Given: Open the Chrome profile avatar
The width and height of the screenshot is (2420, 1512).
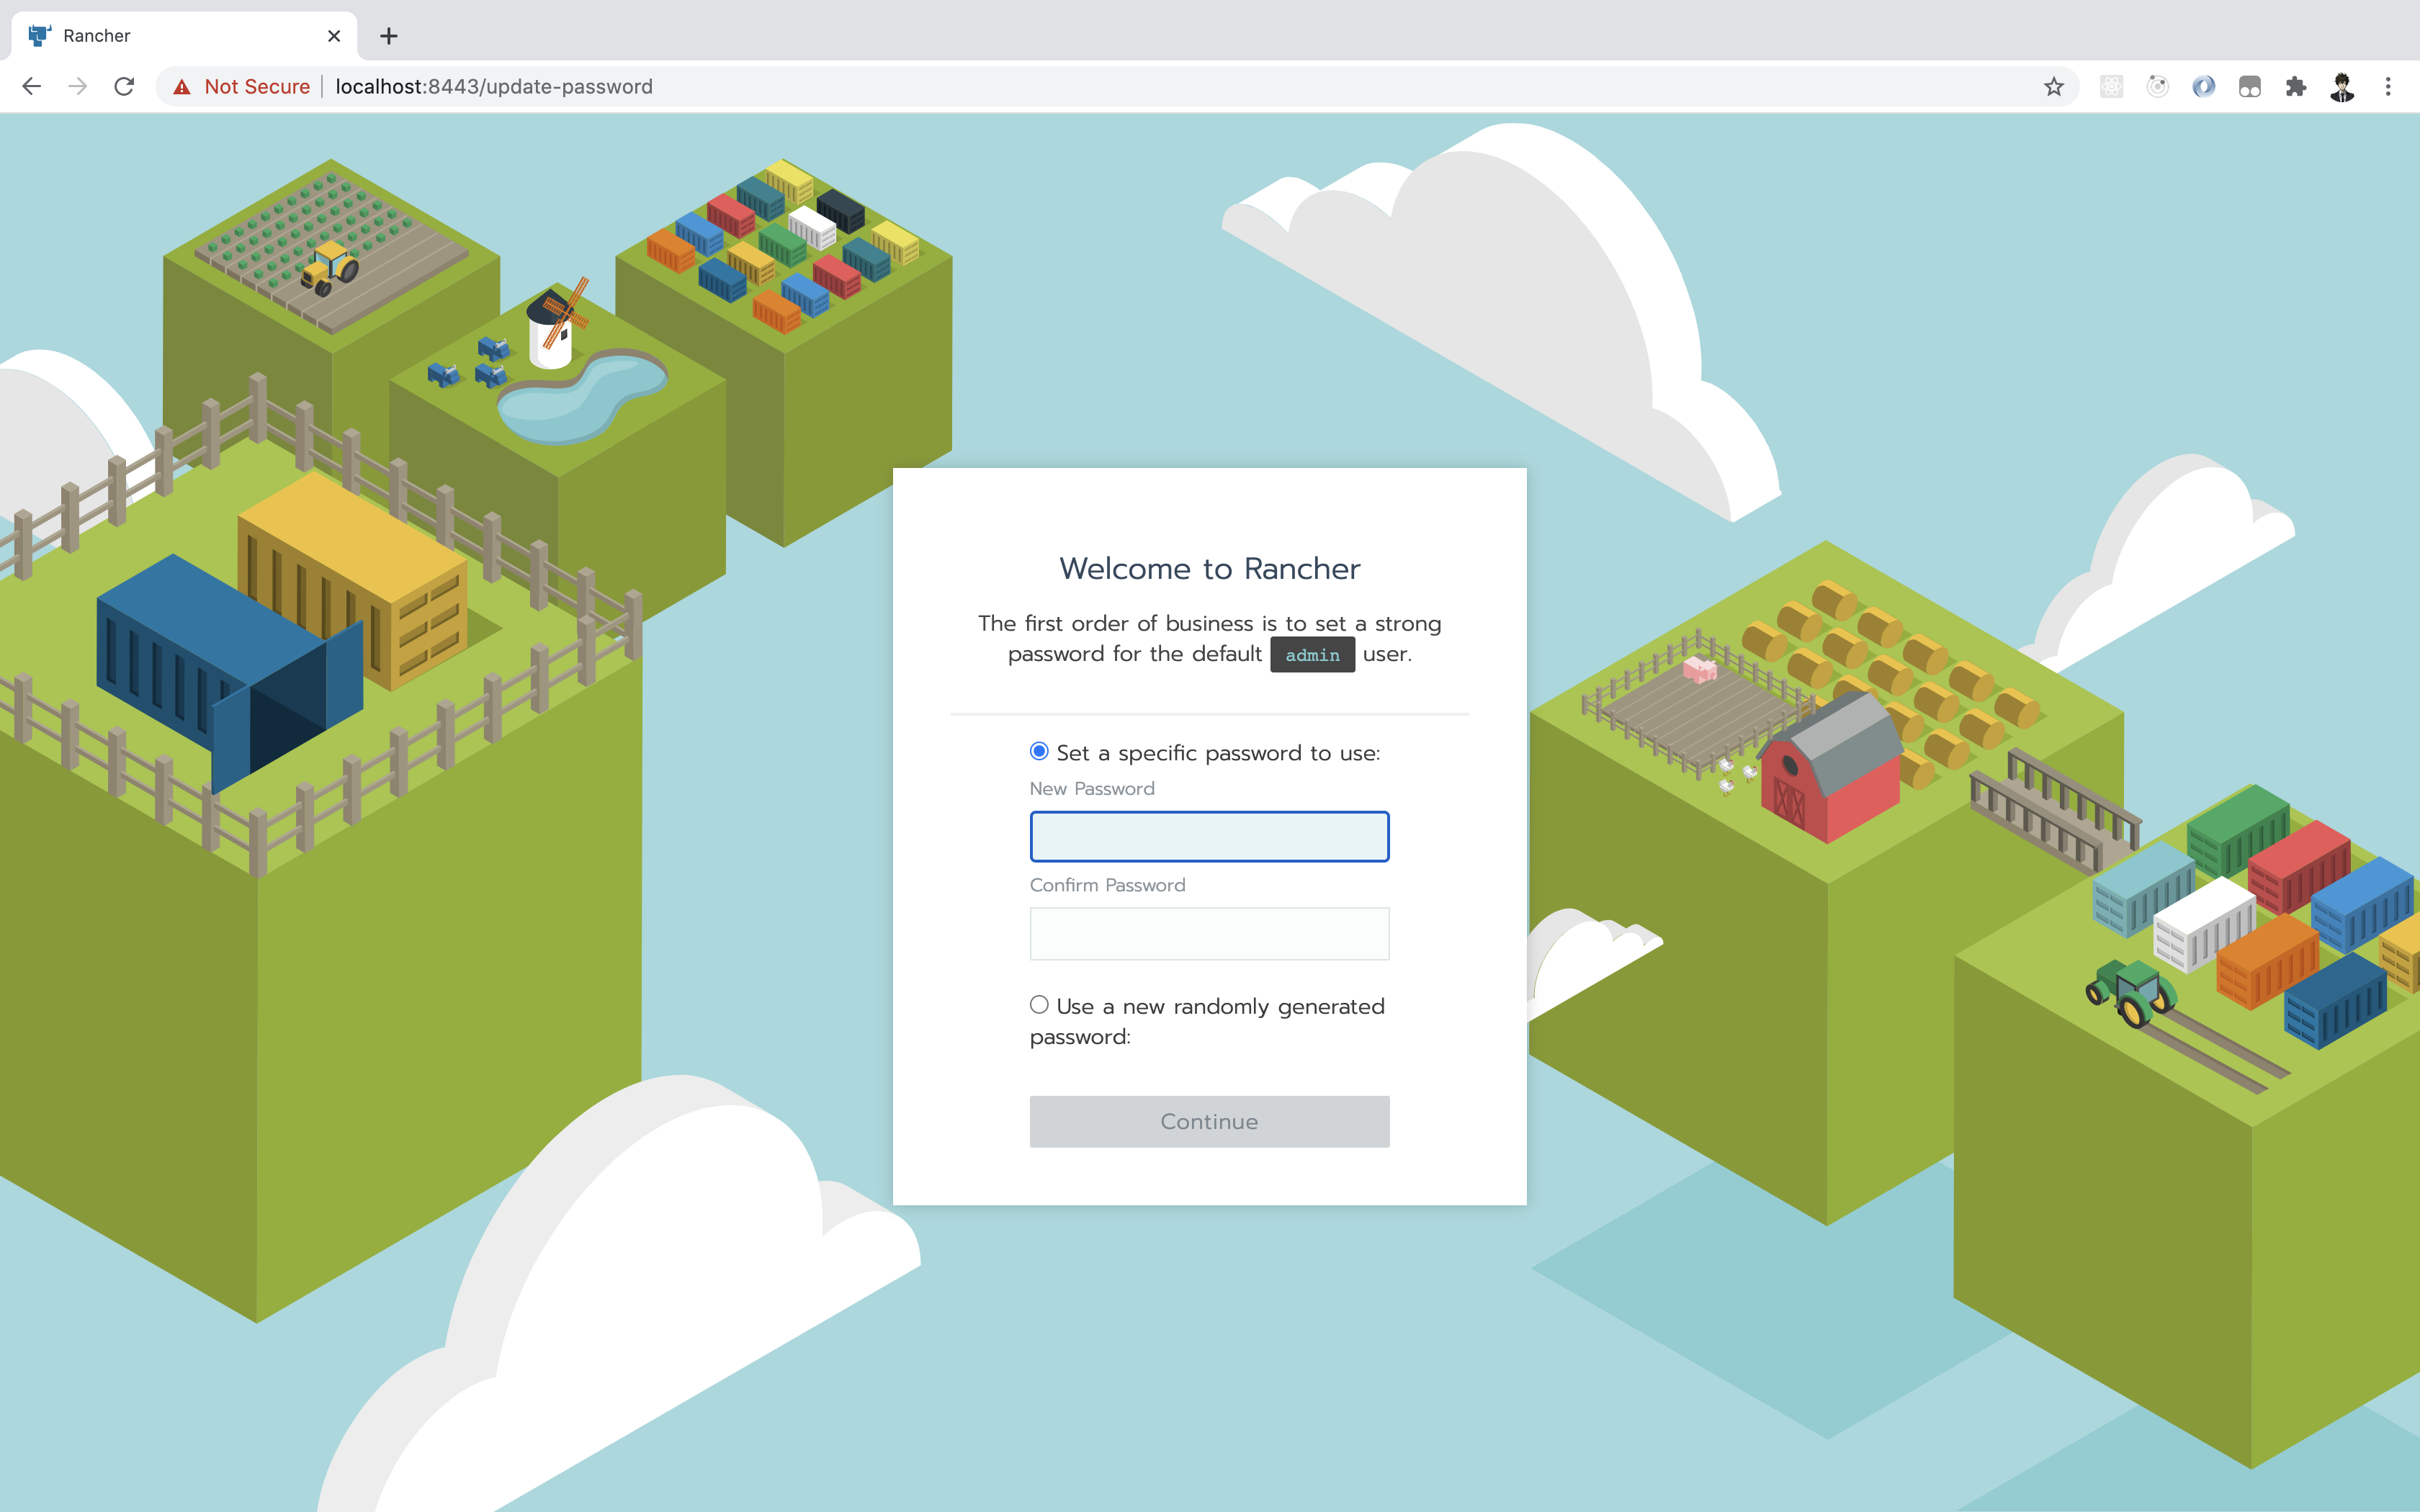Looking at the screenshot, I should 2342,87.
